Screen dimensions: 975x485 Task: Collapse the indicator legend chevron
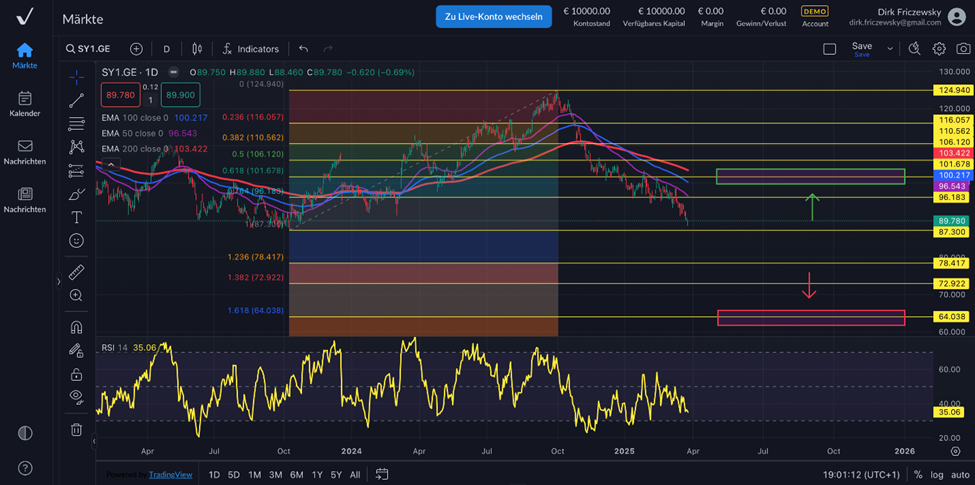pyautogui.click(x=111, y=164)
